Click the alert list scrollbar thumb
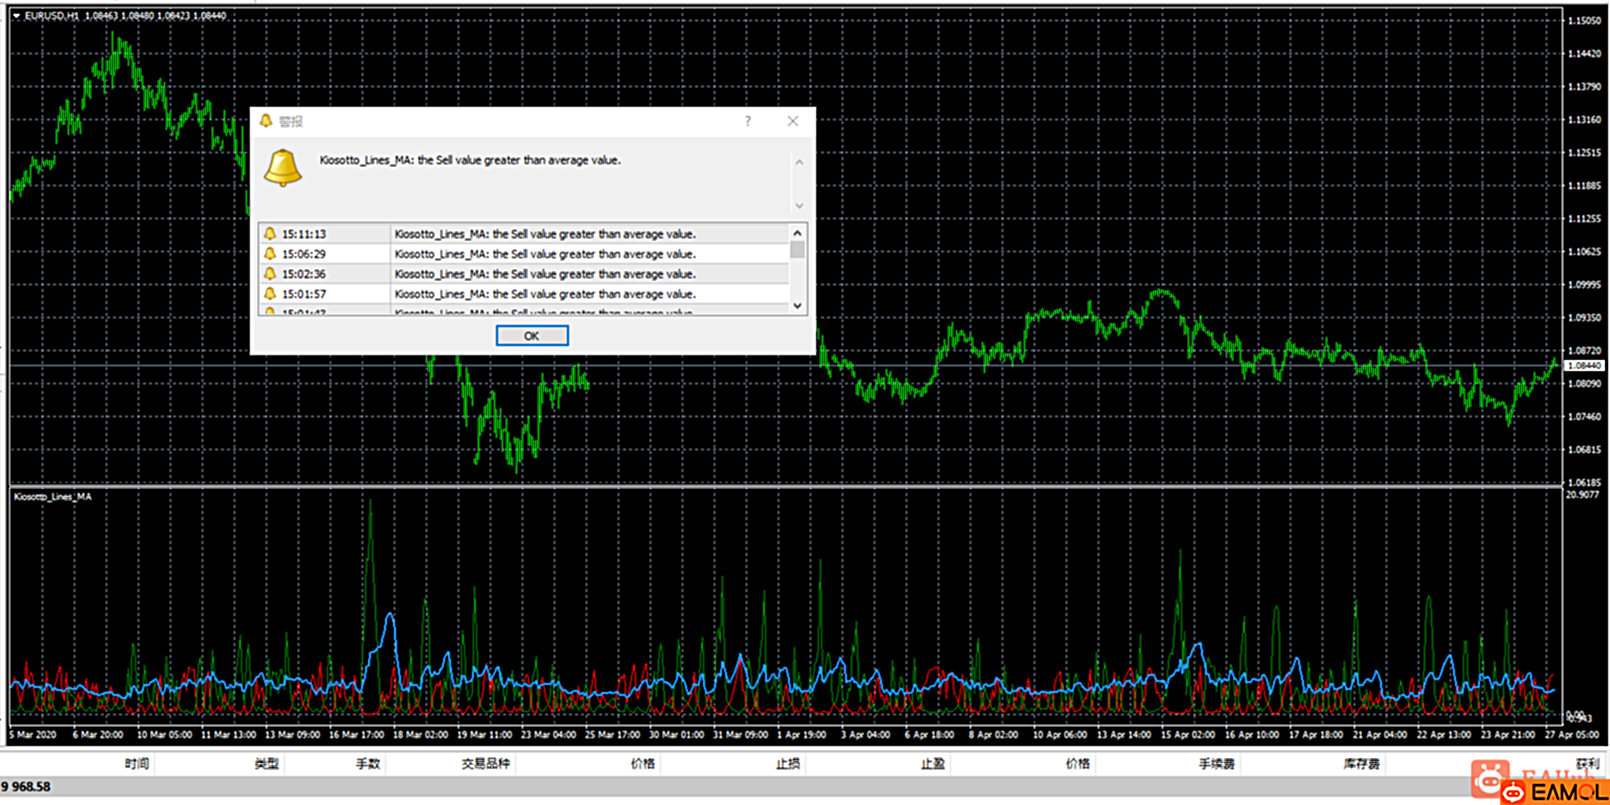The height and width of the screenshot is (805, 1610). (797, 250)
